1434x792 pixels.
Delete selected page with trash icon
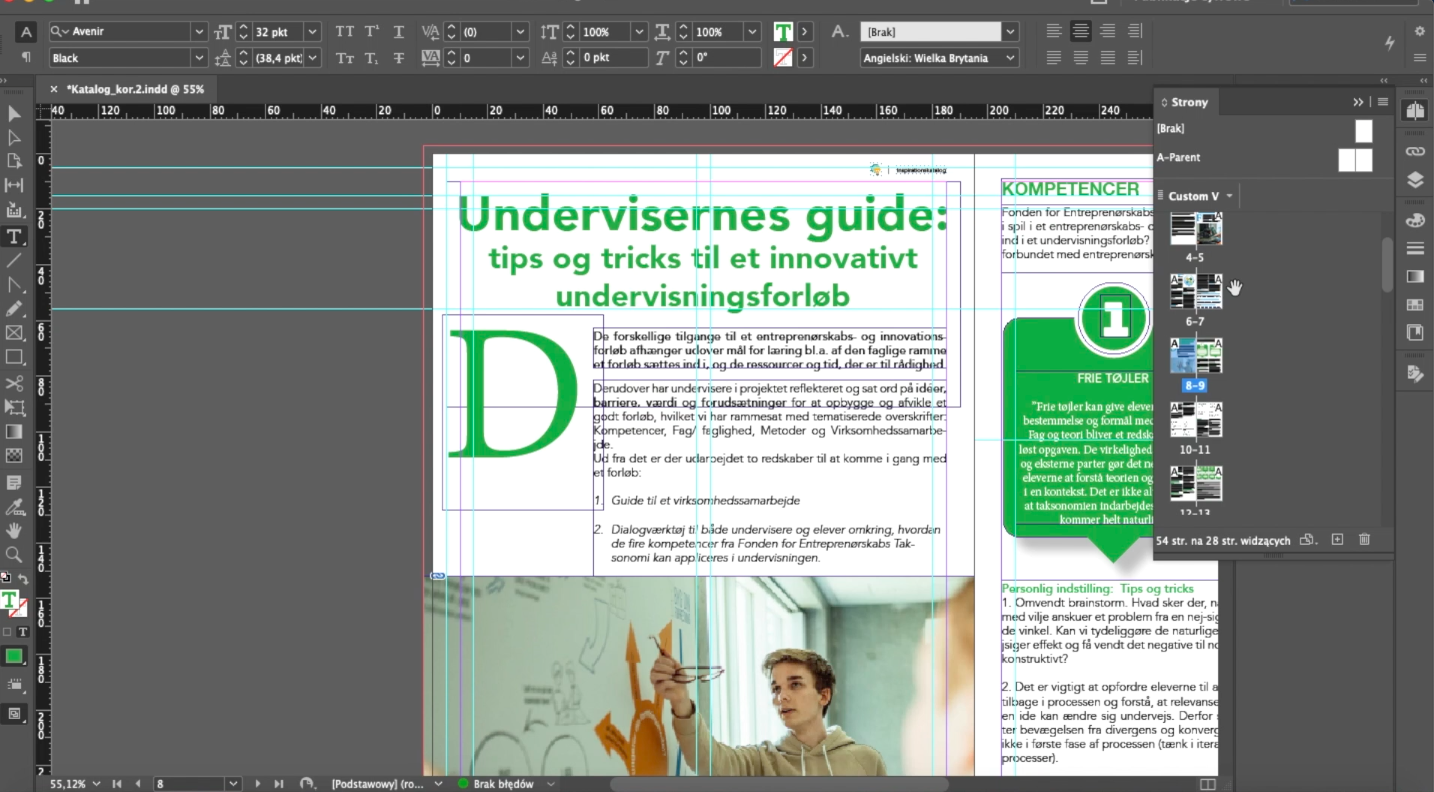pos(1364,540)
